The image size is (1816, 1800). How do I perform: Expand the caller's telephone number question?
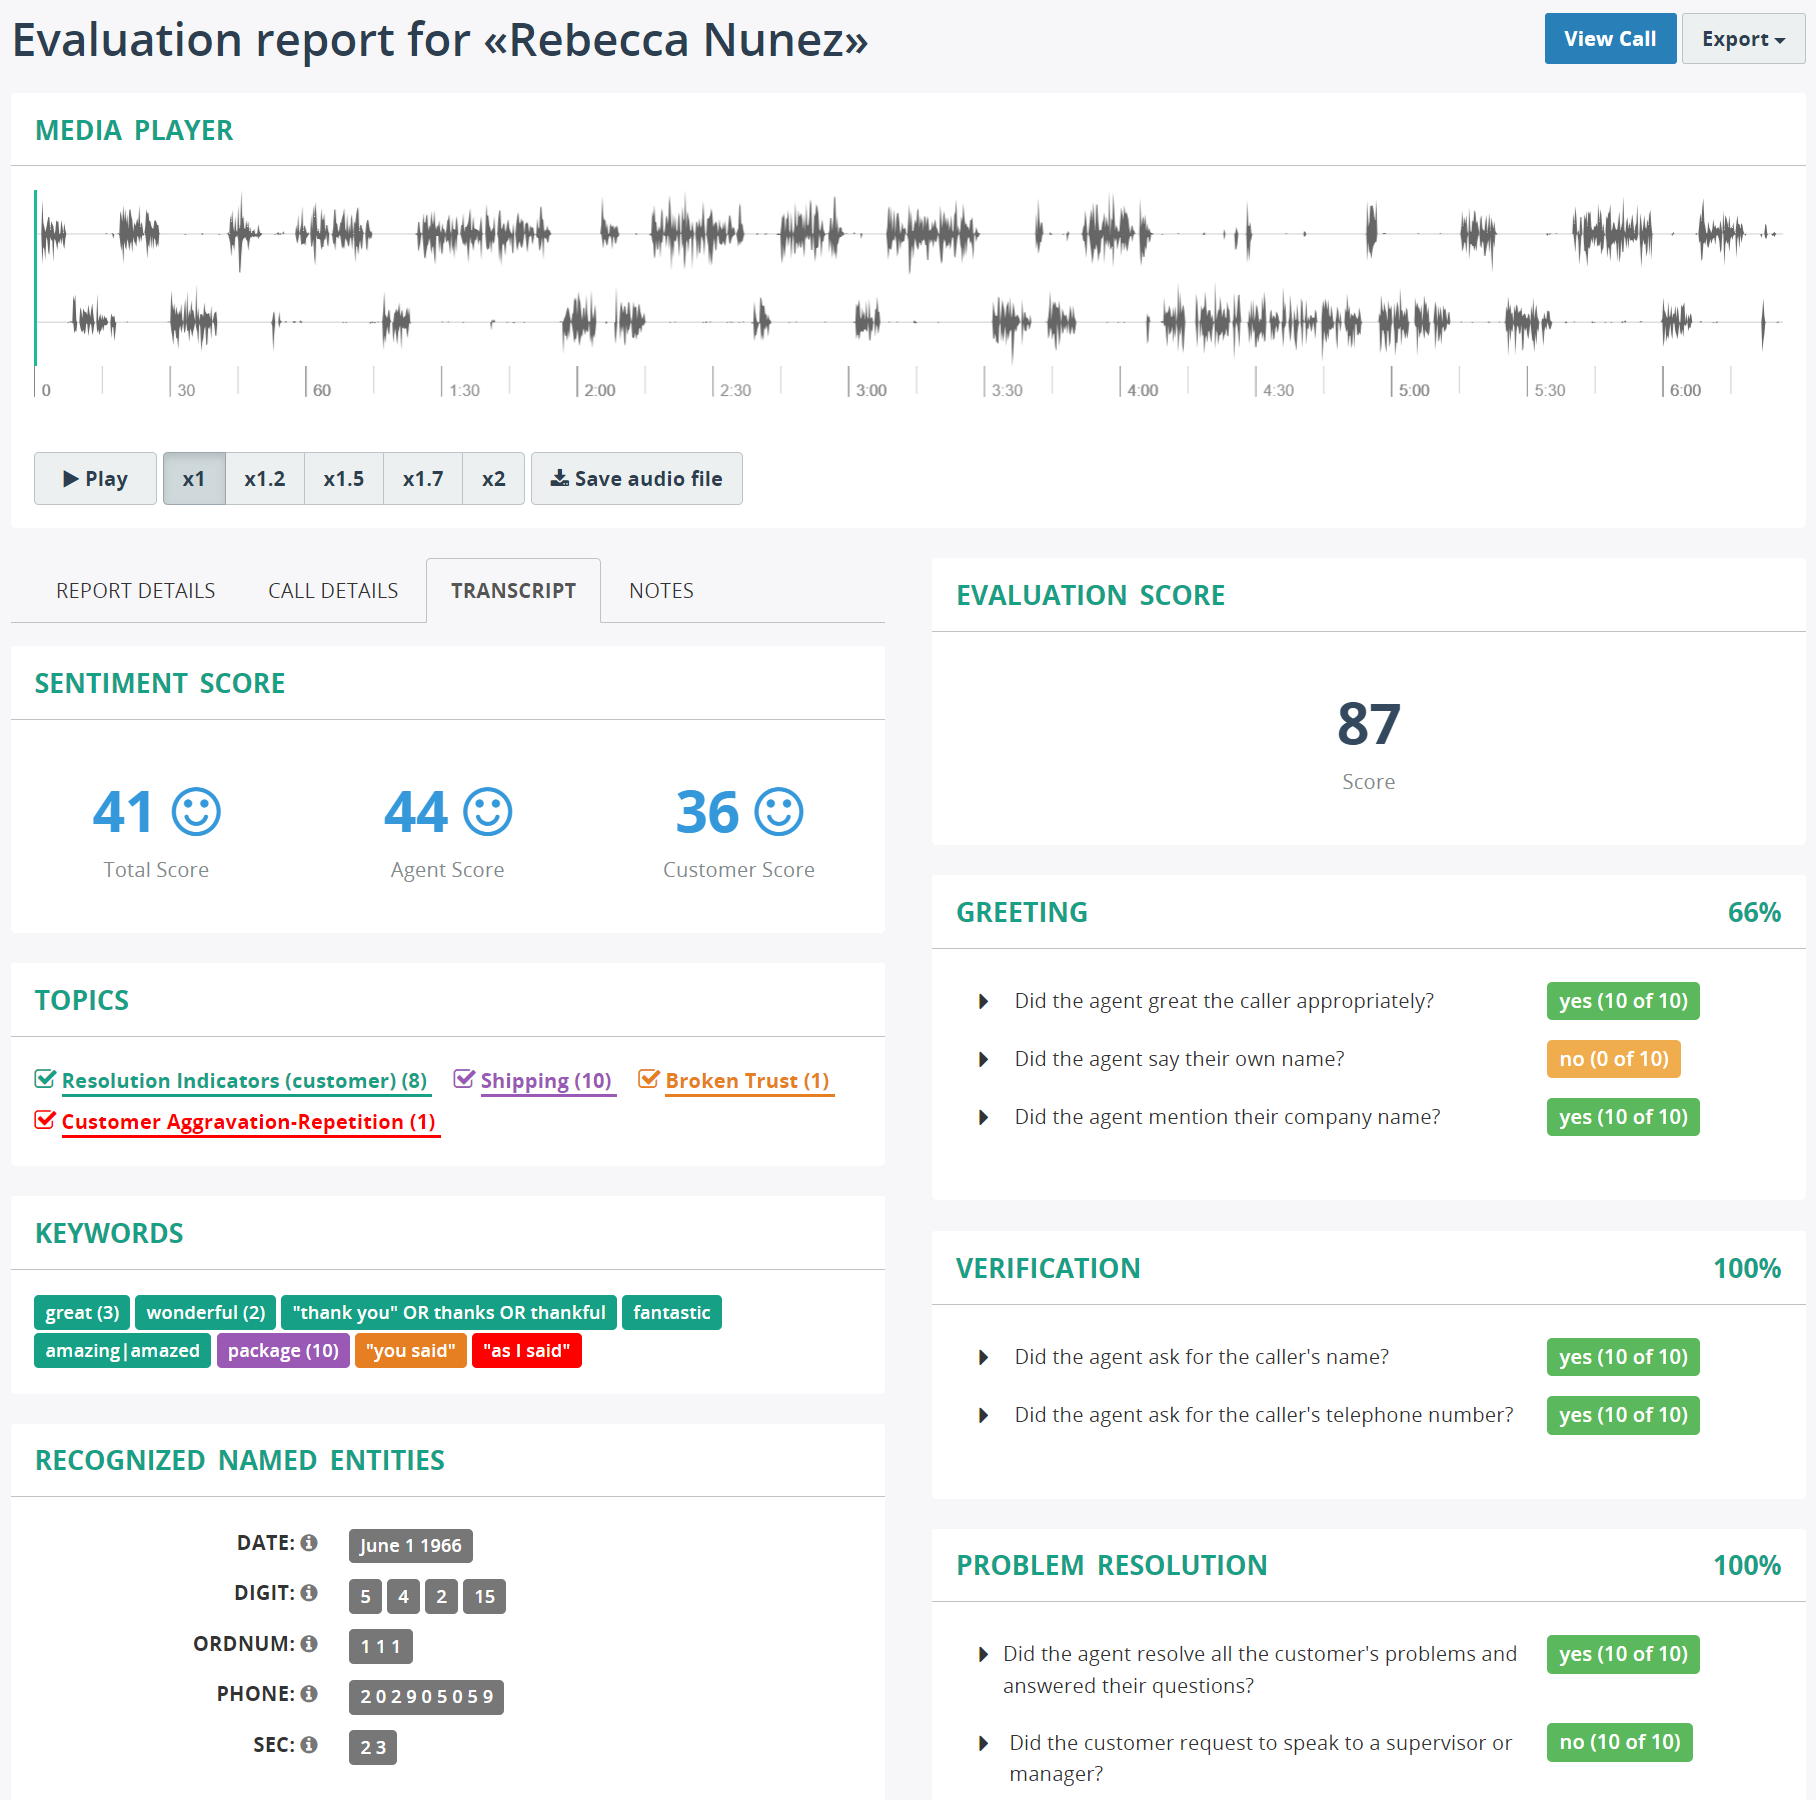pos(982,1415)
